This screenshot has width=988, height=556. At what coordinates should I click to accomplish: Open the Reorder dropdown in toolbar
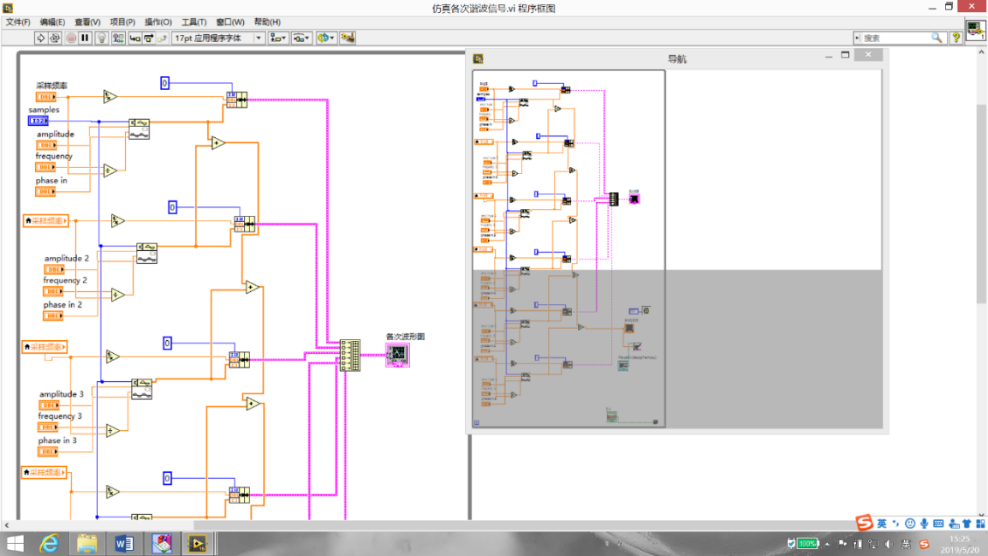tap(326, 38)
